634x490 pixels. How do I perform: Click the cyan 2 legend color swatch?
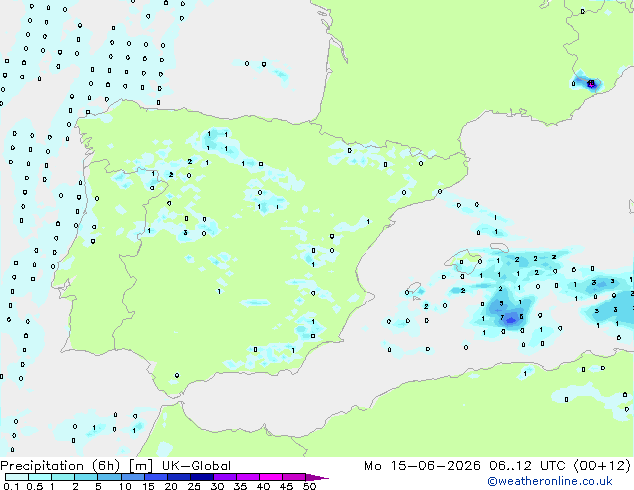pyautogui.click(x=86, y=477)
